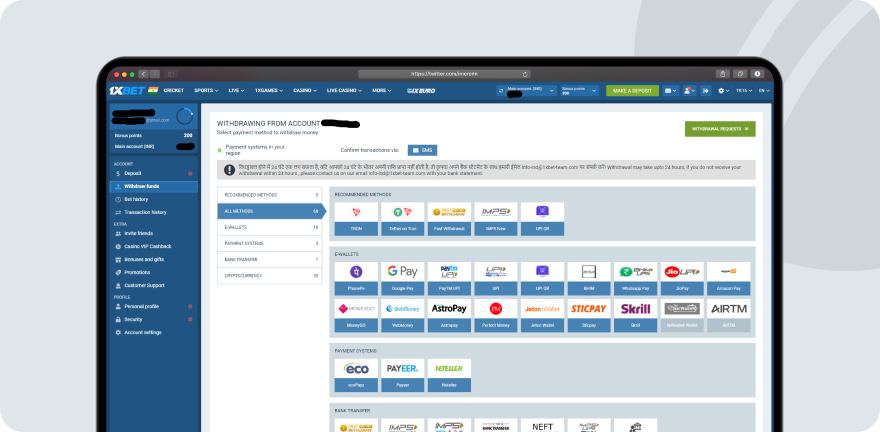This screenshot has height=432, width=880.
Task: Select UPI QR under Recommended Methods
Action: 542,219
